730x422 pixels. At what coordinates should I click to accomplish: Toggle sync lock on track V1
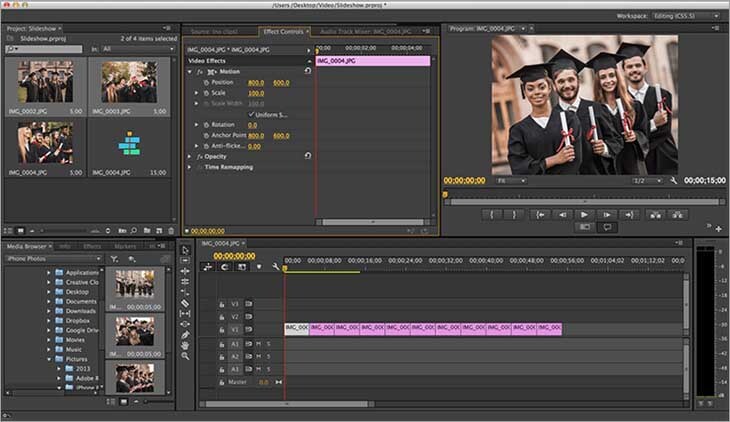pos(249,329)
